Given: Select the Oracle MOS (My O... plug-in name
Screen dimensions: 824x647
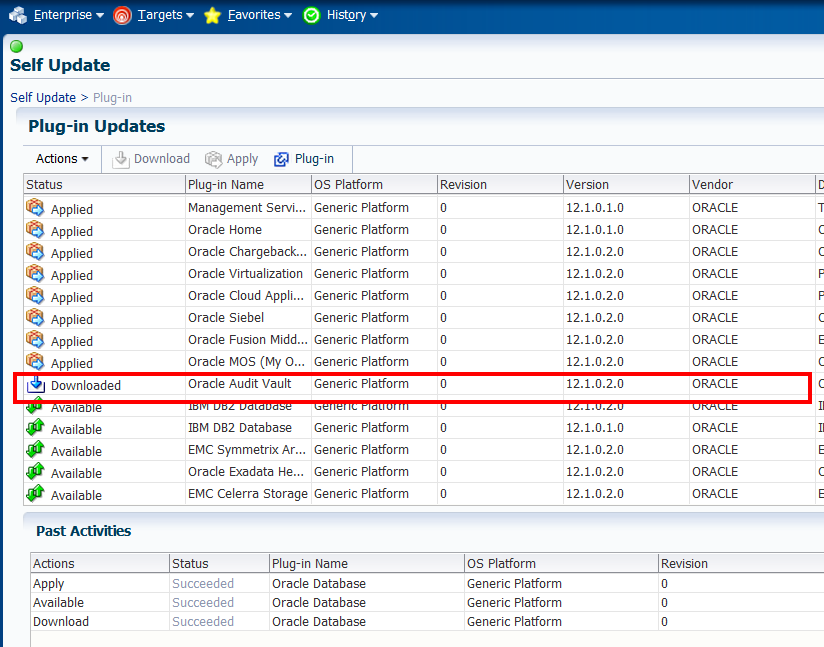Looking at the screenshot, I should 246,362.
